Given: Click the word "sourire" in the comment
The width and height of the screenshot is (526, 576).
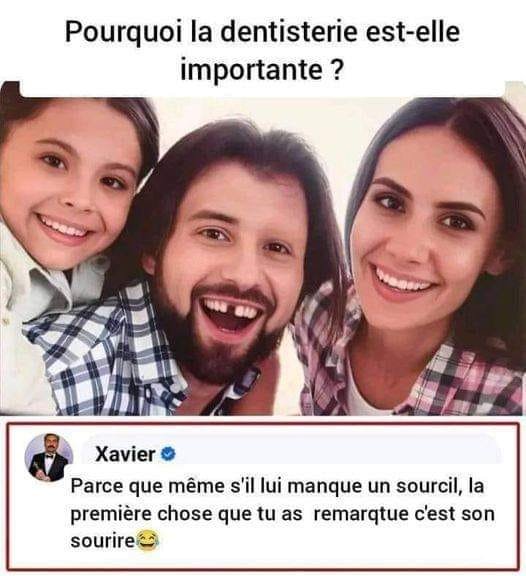Looking at the screenshot, I should [103, 541].
